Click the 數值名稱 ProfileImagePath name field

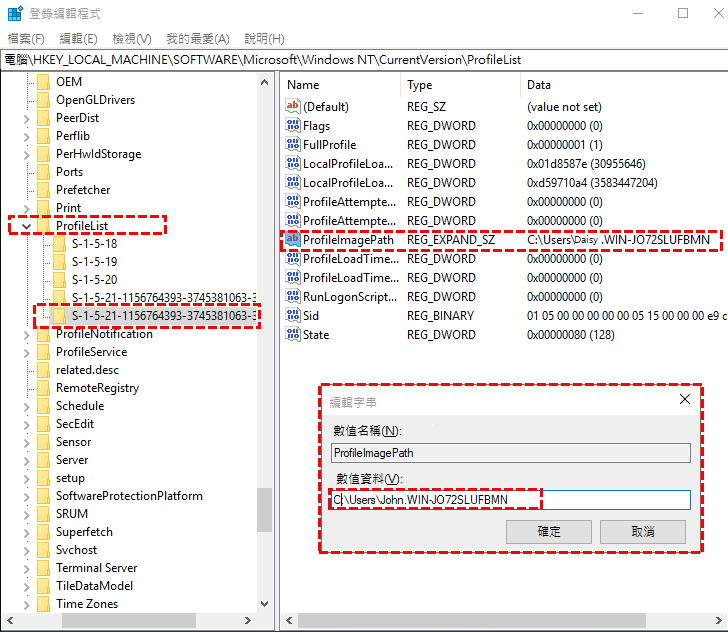click(x=511, y=453)
